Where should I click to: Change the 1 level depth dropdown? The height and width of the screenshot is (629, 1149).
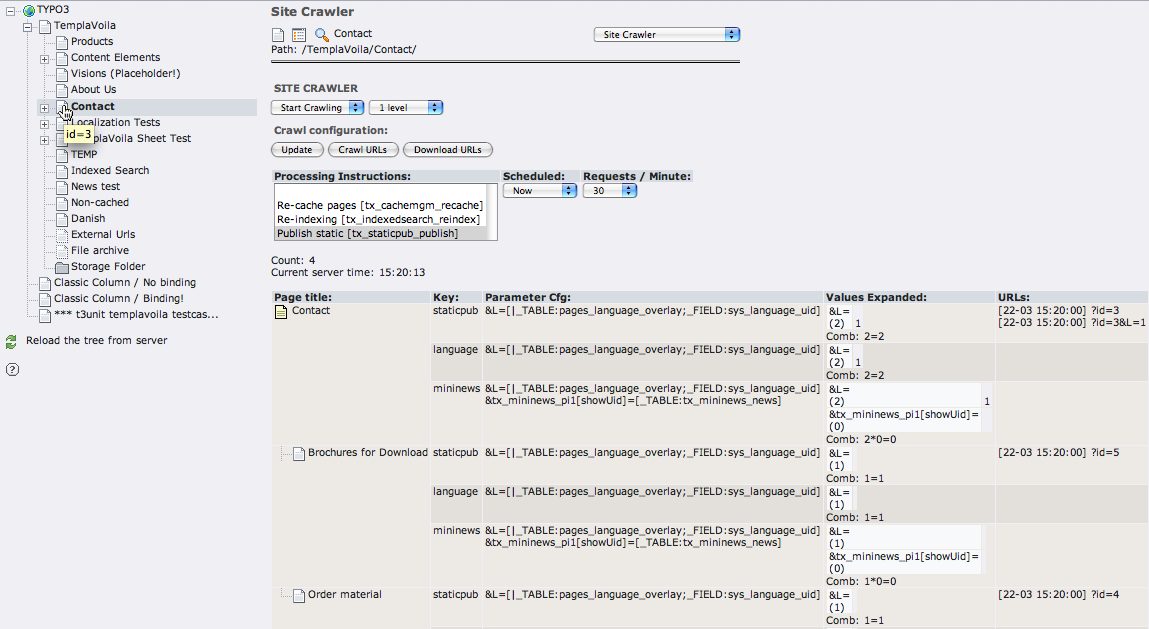coord(405,108)
